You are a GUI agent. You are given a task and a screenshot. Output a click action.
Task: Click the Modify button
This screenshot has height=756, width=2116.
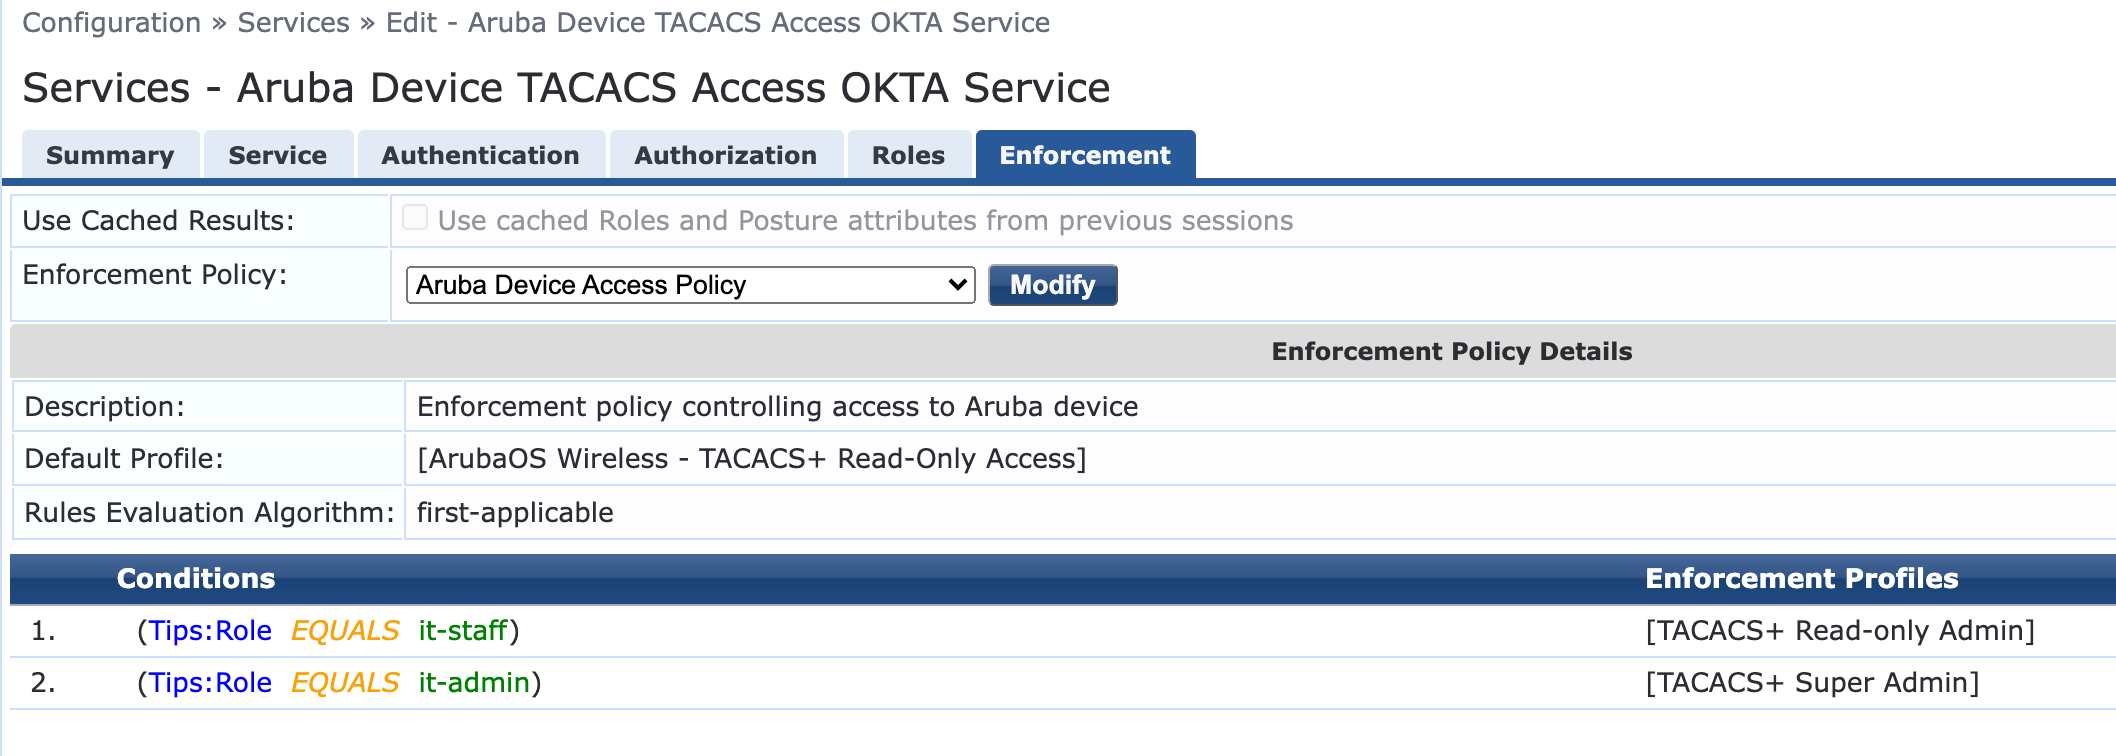pos(1052,284)
